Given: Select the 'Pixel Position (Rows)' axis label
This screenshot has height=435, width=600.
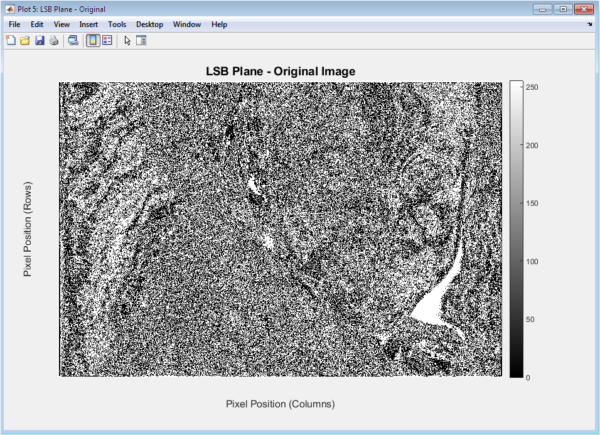Looking at the screenshot, I should [x=28, y=229].
